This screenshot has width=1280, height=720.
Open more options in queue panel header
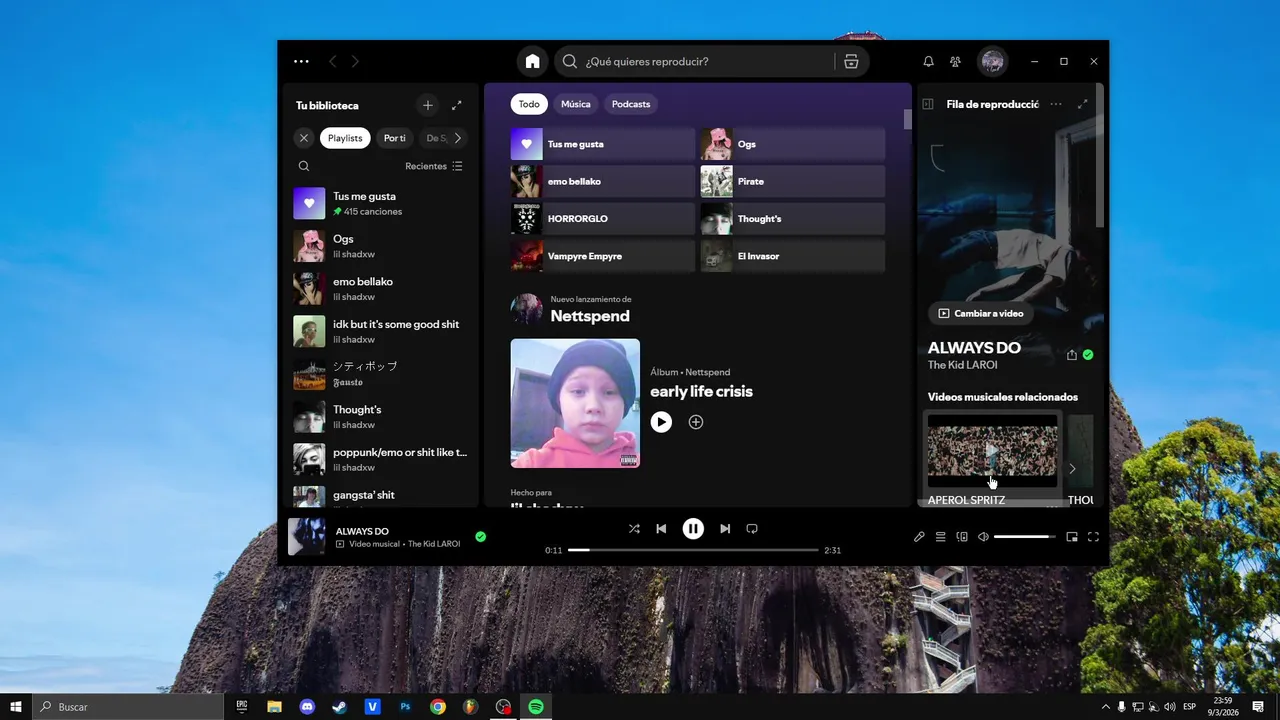coord(1056,104)
